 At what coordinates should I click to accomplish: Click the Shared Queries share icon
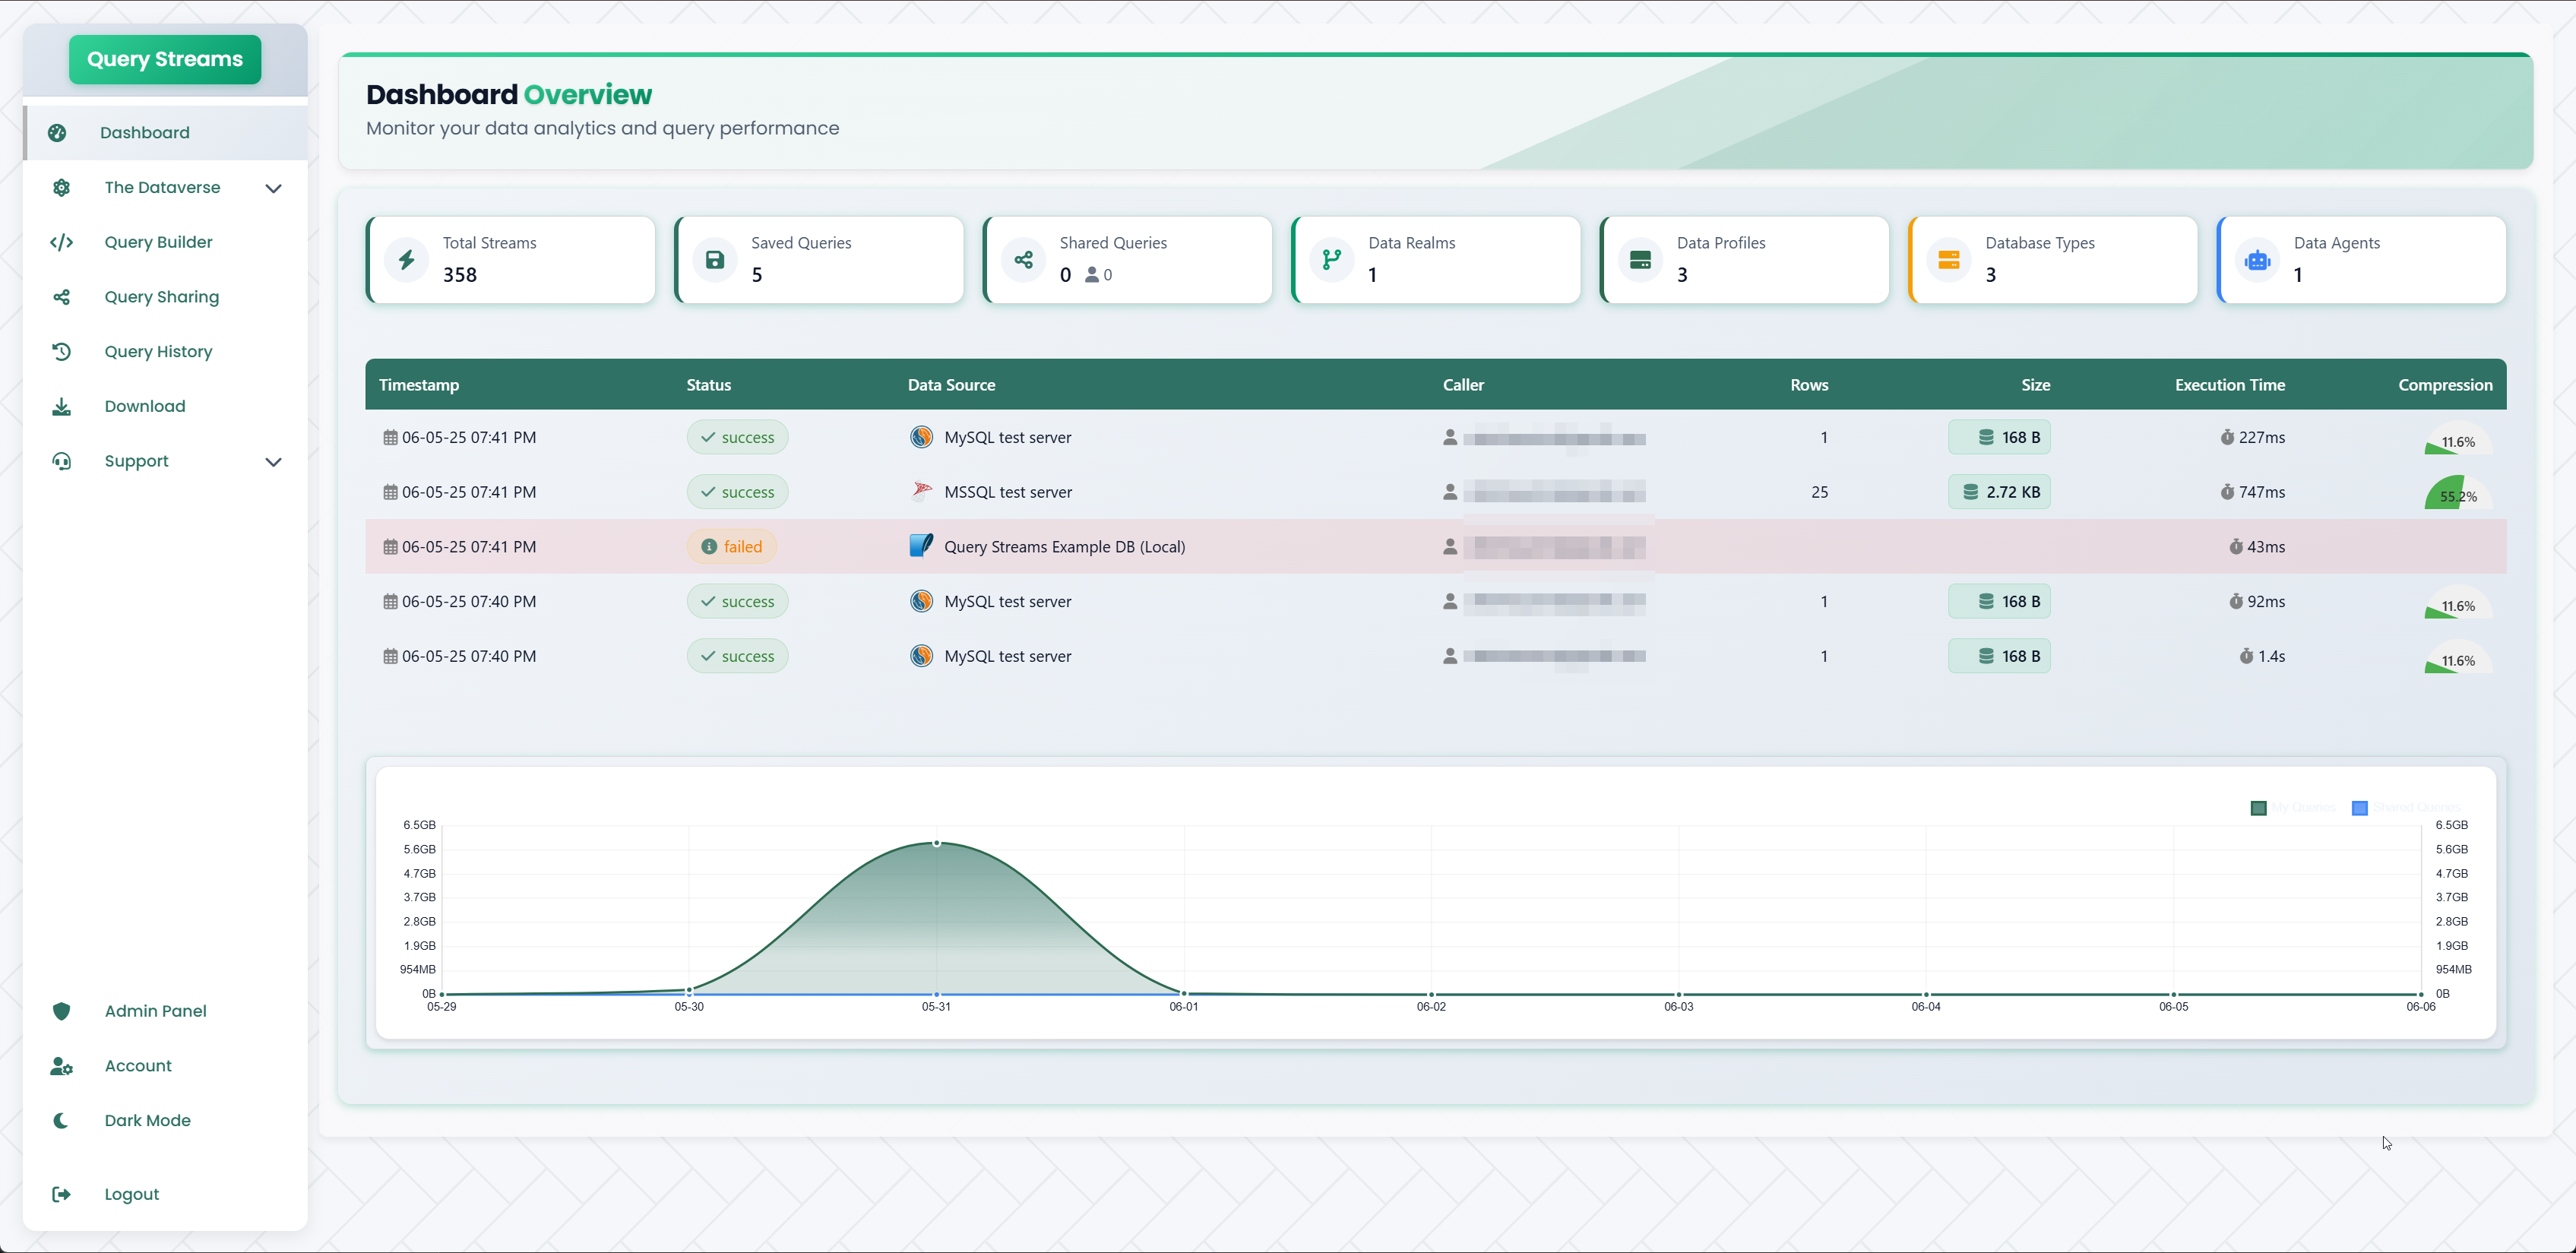(x=1023, y=260)
